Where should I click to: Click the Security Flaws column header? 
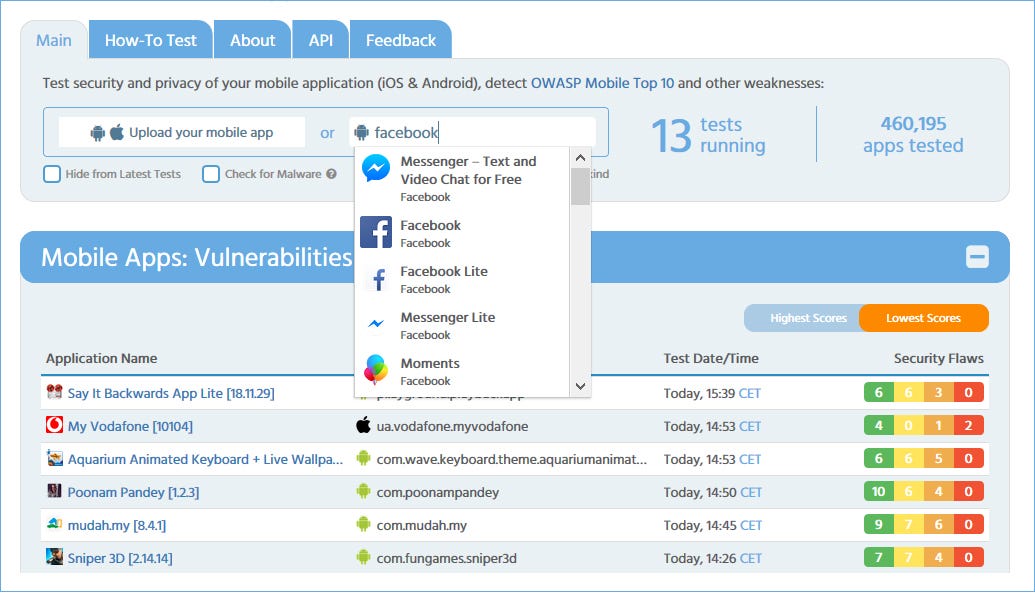click(939, 359)
